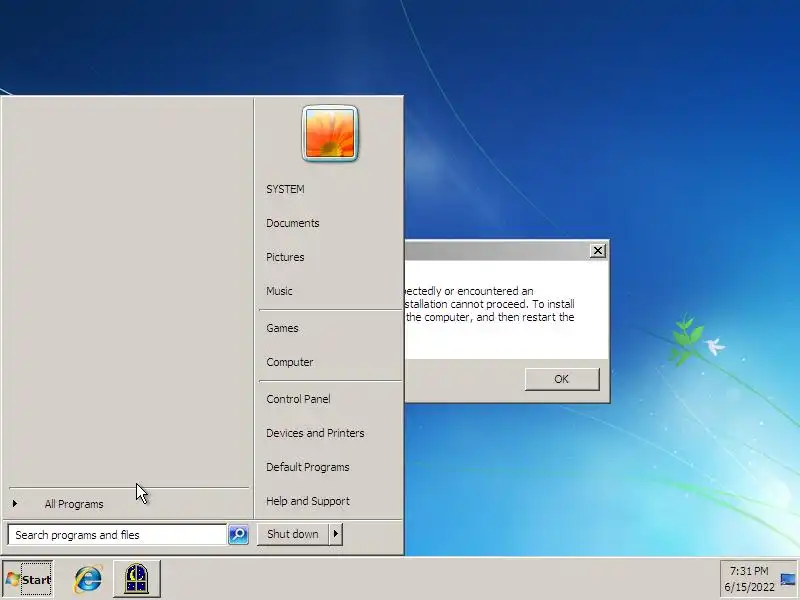Click OK in the error dialog

[x=562, y=379]
